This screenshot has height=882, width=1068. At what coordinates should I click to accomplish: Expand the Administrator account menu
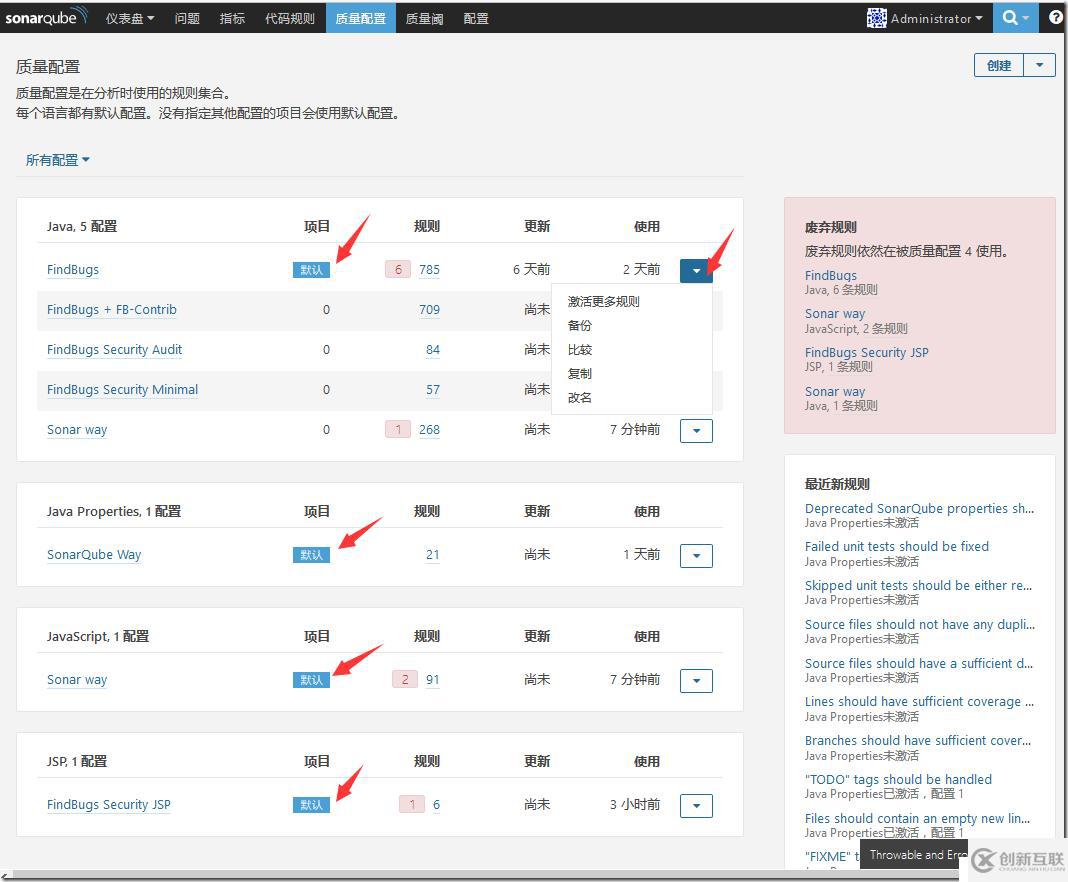pyautogui.click(x=937, y=18)
